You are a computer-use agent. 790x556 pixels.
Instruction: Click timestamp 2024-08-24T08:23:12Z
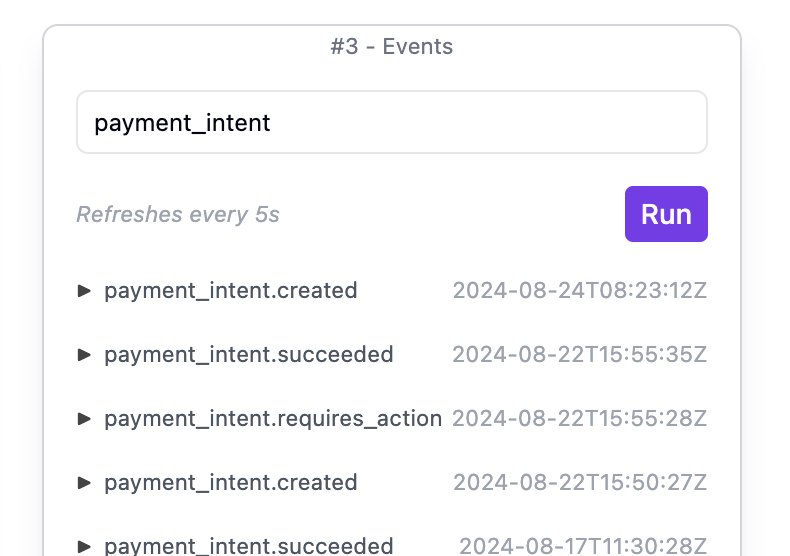click(580, 291)
